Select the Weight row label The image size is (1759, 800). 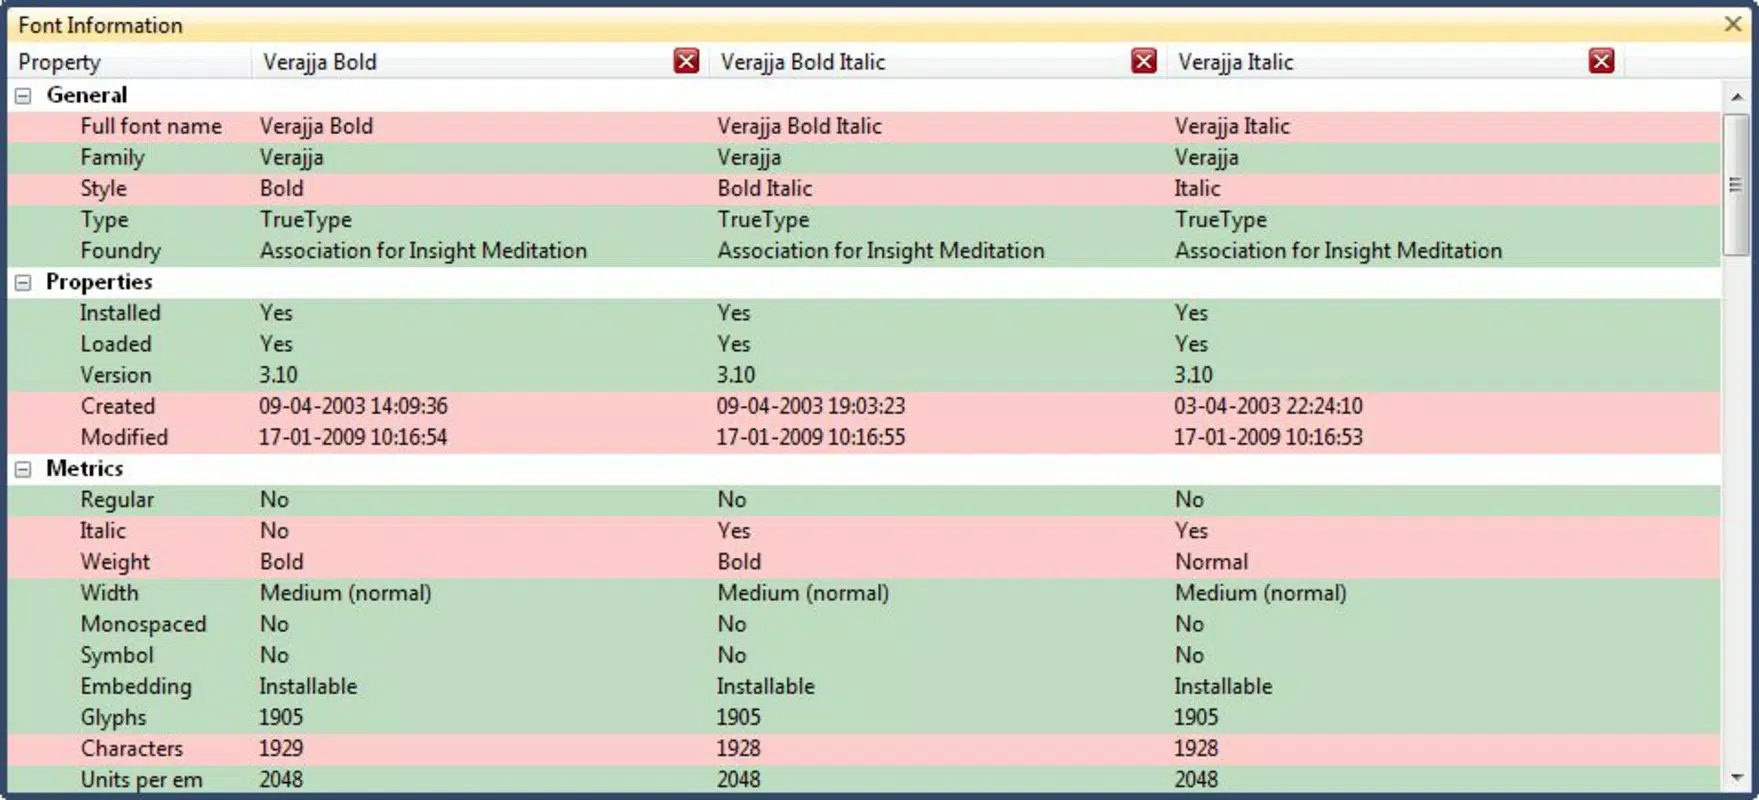pyautogui.click(x=115, y=561)
